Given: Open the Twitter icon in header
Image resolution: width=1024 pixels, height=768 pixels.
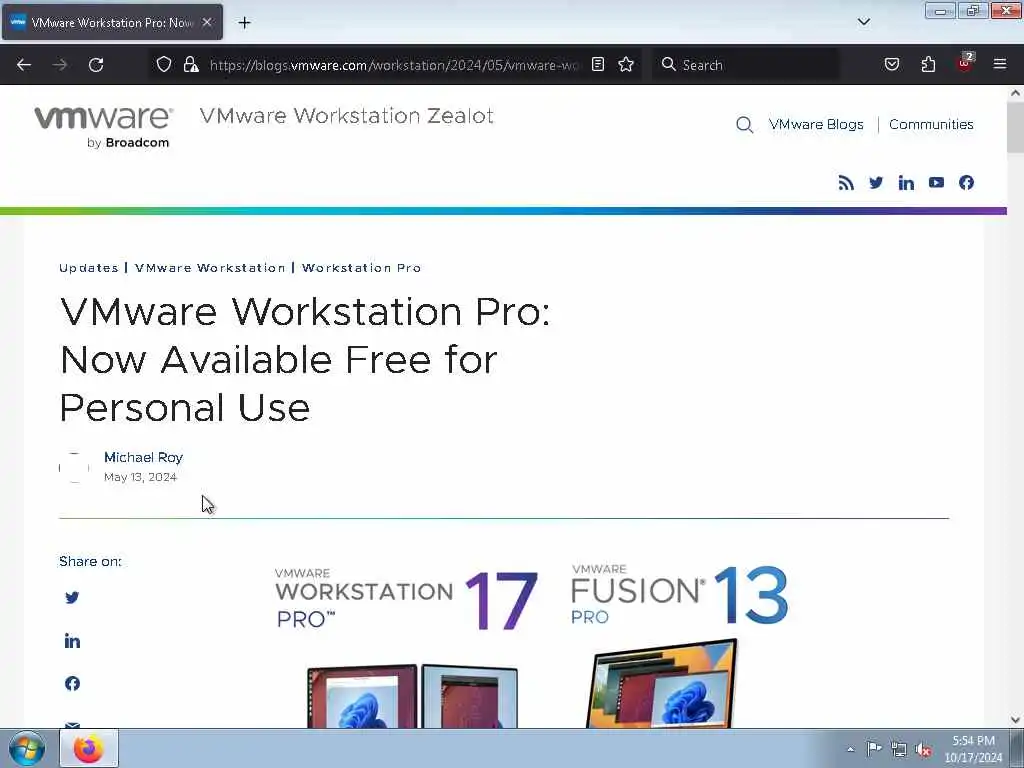Looking at the screenshot, I should [876, 183].
